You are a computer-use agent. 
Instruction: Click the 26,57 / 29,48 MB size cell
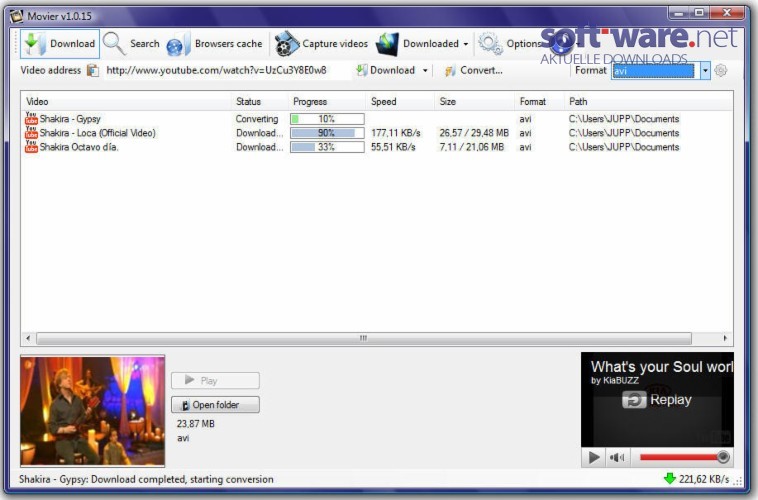[x=474, y=133]
